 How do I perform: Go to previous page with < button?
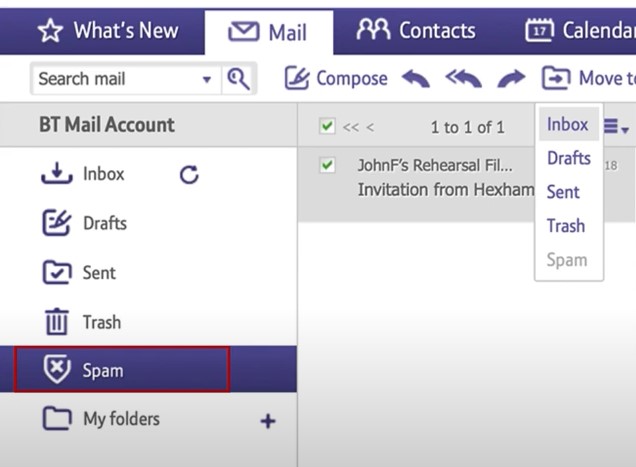(x=370, y=127)
